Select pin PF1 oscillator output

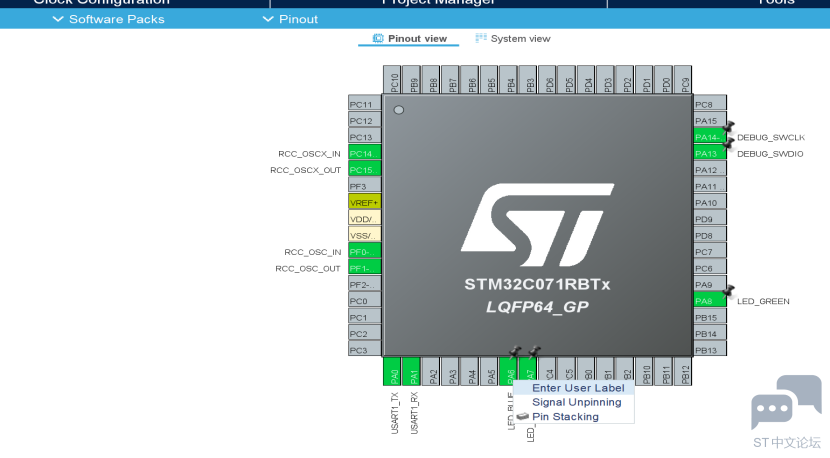(x=364, y=268)
